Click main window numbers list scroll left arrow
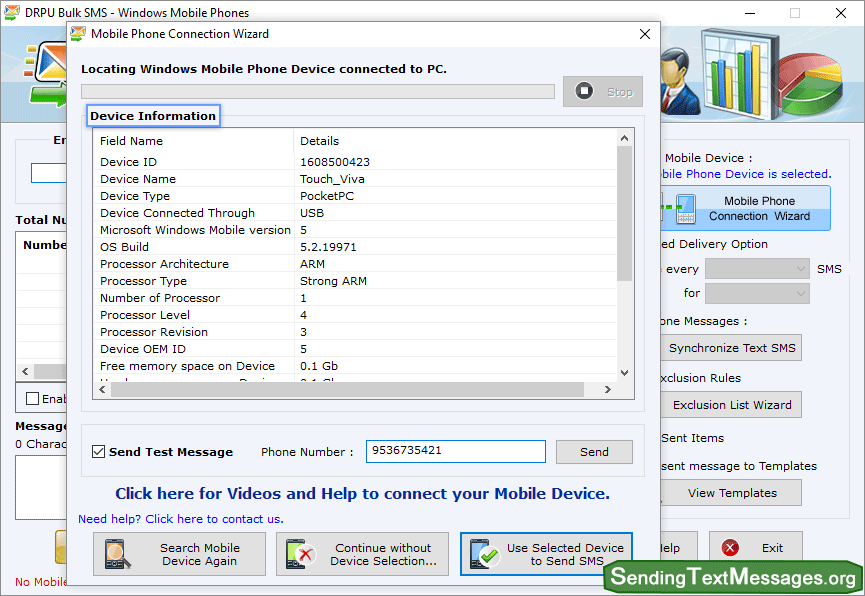The width and height of the screenshot is (865, 596). [25, 371]
